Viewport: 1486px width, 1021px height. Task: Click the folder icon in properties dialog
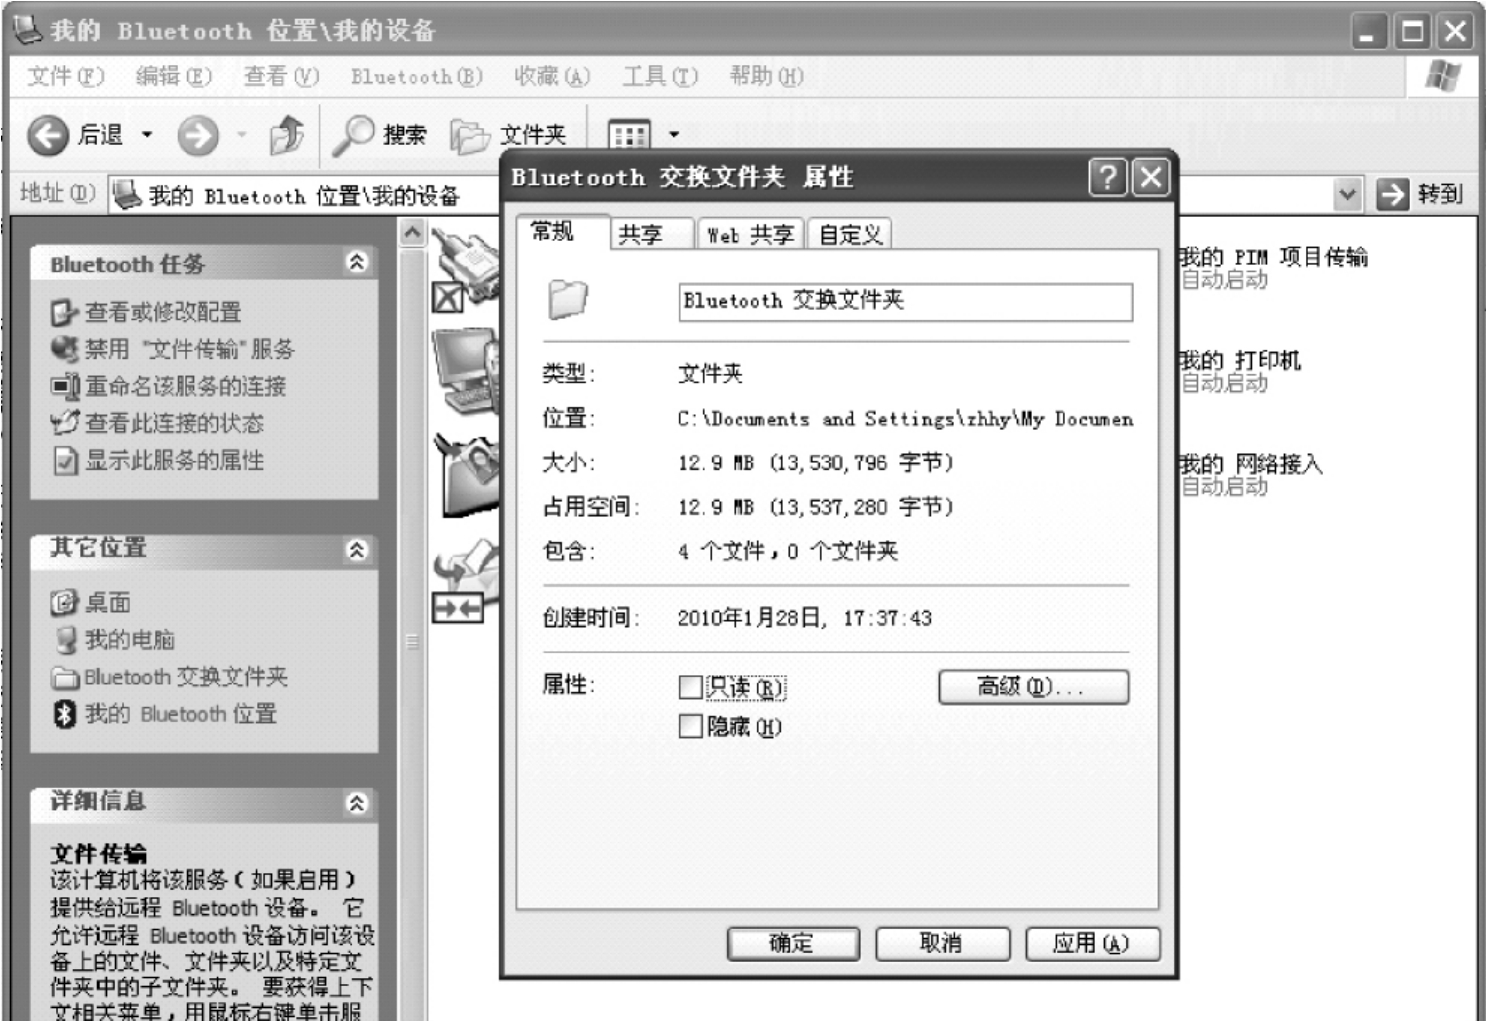[x=568, y=298]
